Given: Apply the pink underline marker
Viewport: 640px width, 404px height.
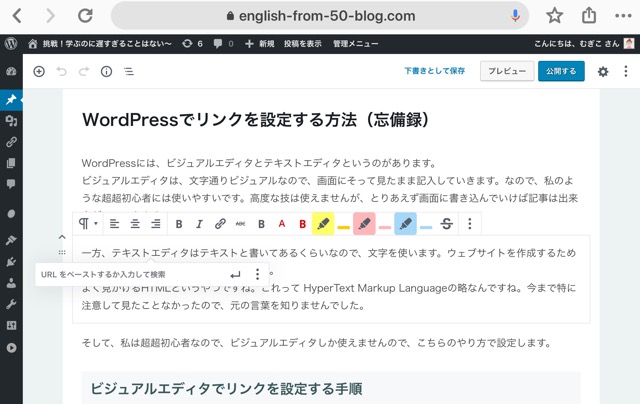Looking at the screenshot, I should pos(385,227).
